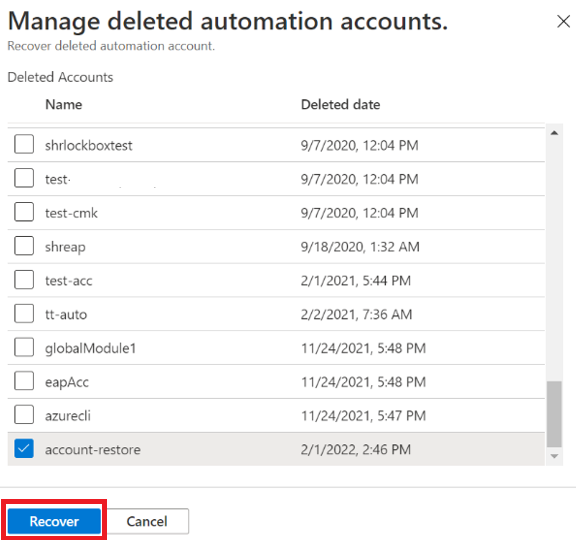Select the shreap account checkbox
The image size is (582, 540).
click(24, 246)
